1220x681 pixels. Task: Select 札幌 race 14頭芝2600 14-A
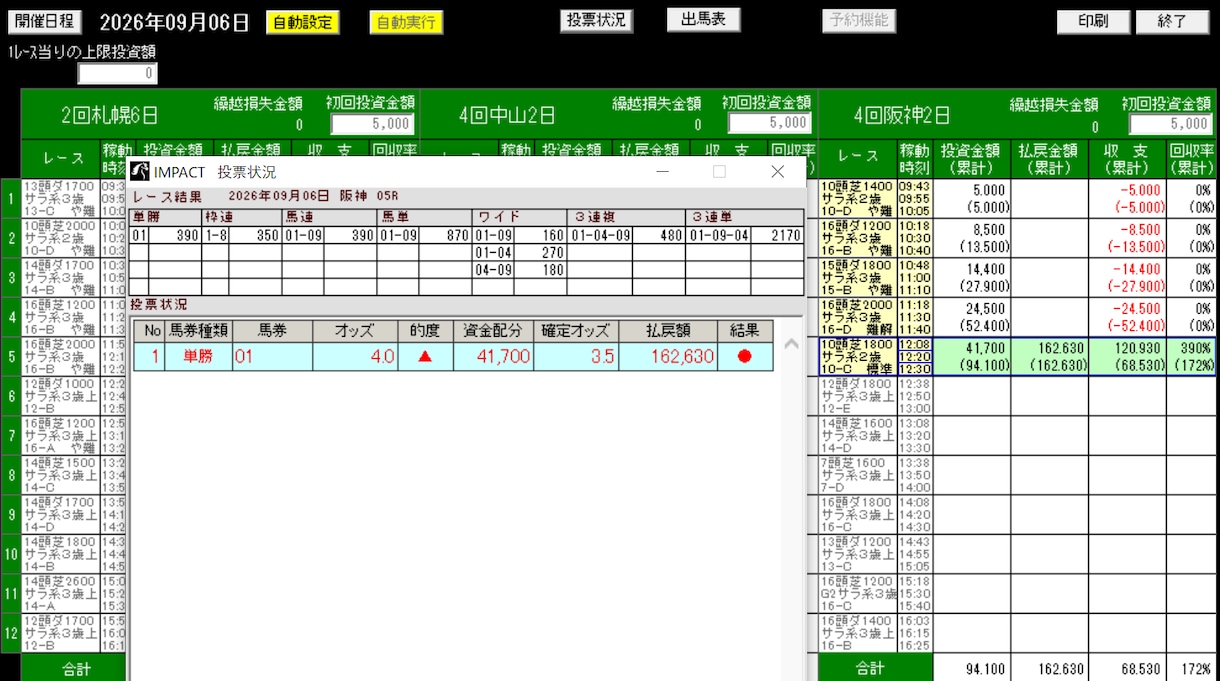(61, 593)
